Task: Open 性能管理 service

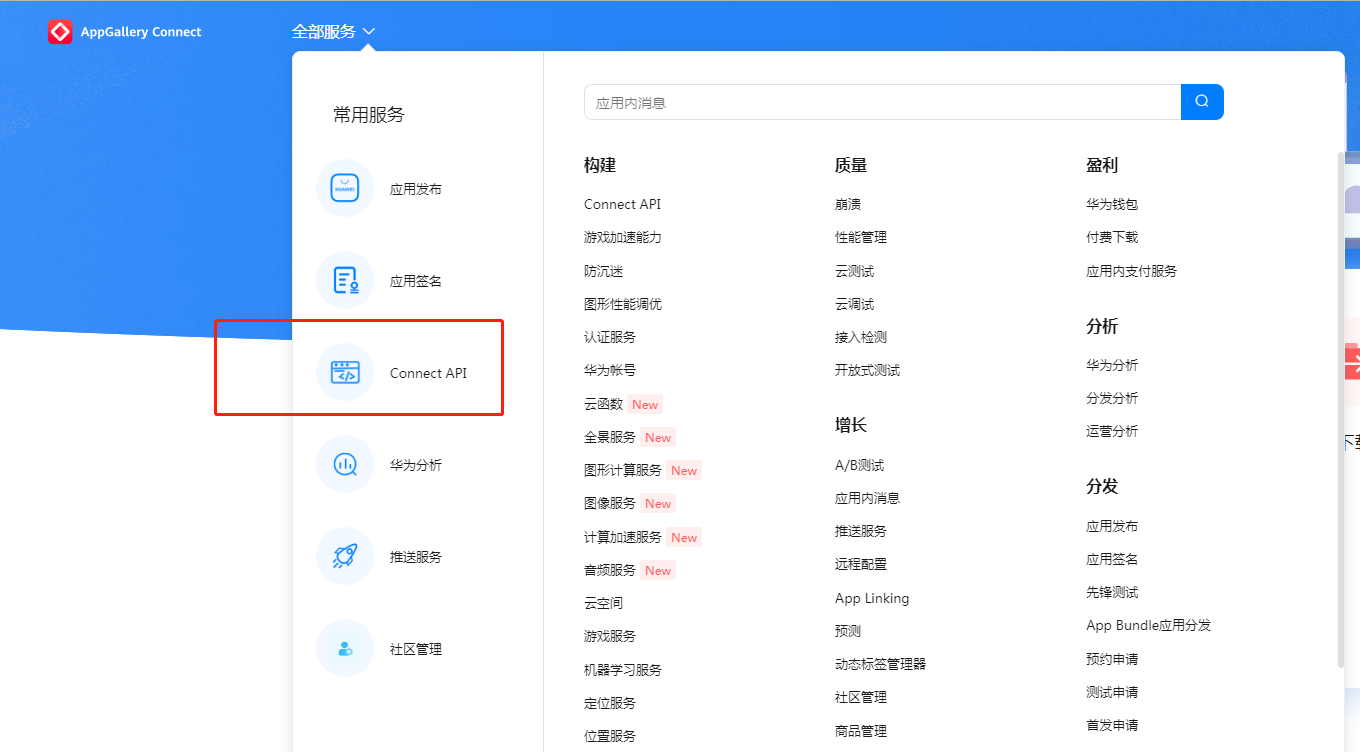Action: [x=861, y=237]
